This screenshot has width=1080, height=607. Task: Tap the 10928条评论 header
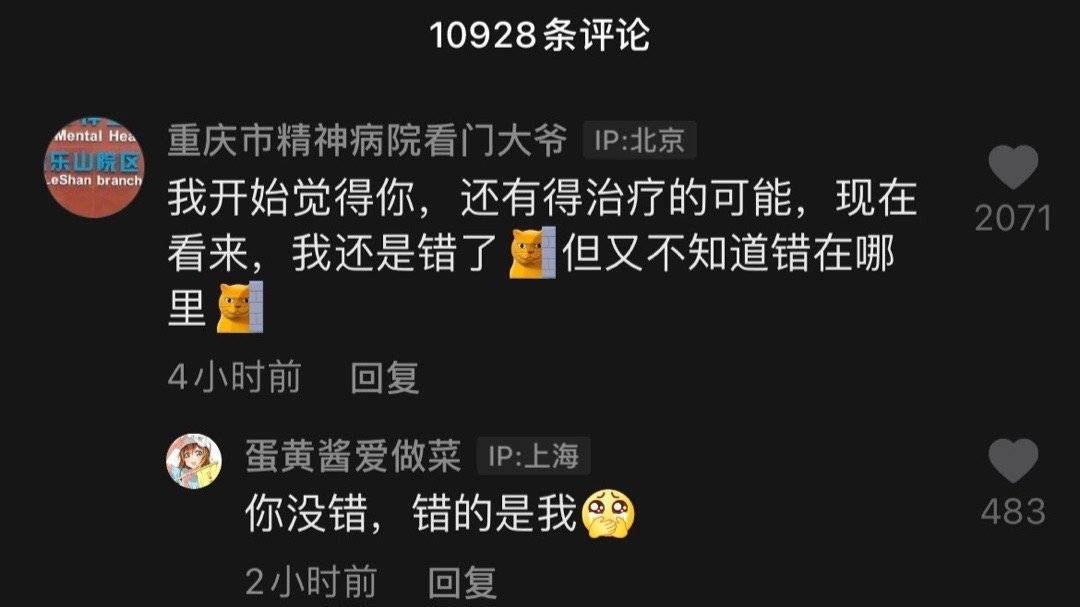(540, 34)
